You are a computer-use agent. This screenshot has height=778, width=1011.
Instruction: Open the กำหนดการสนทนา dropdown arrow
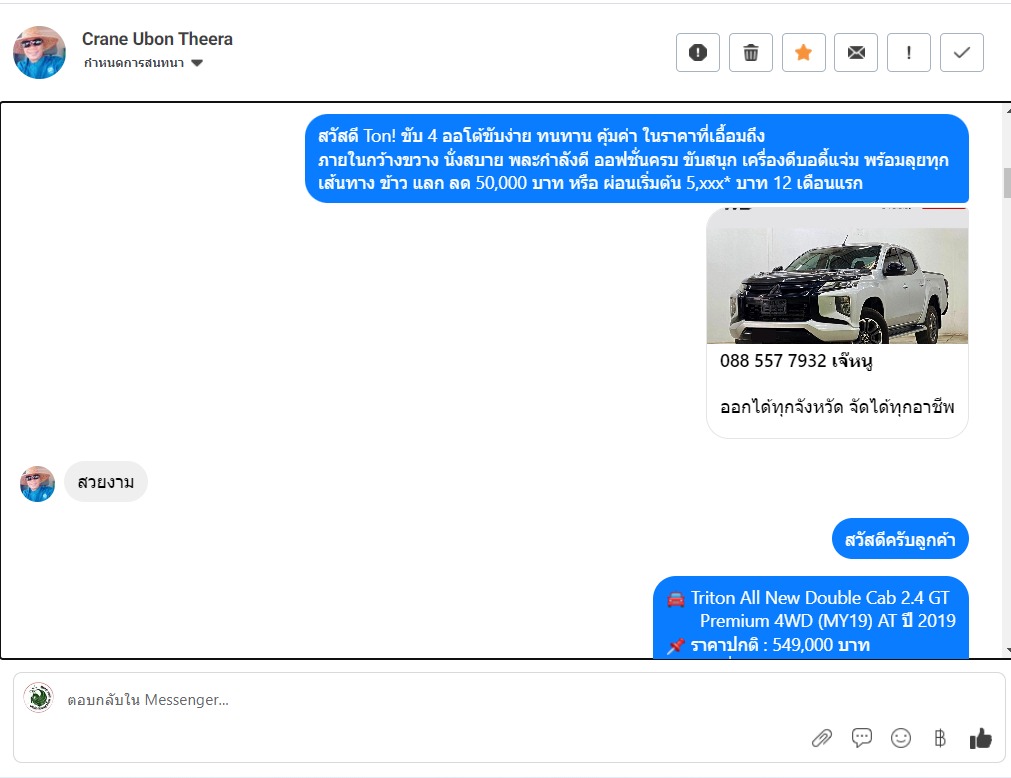point(197,63)
